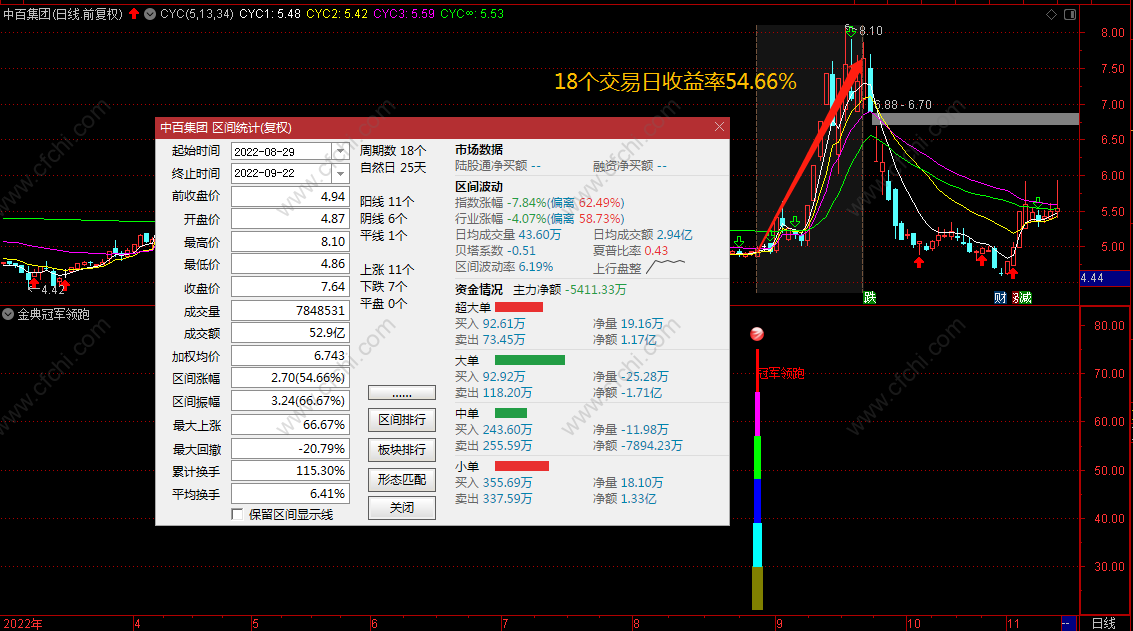Click the 关闭 button
Image resolution: width=1133 pixels, height=631 pixels.
(402, 508)
